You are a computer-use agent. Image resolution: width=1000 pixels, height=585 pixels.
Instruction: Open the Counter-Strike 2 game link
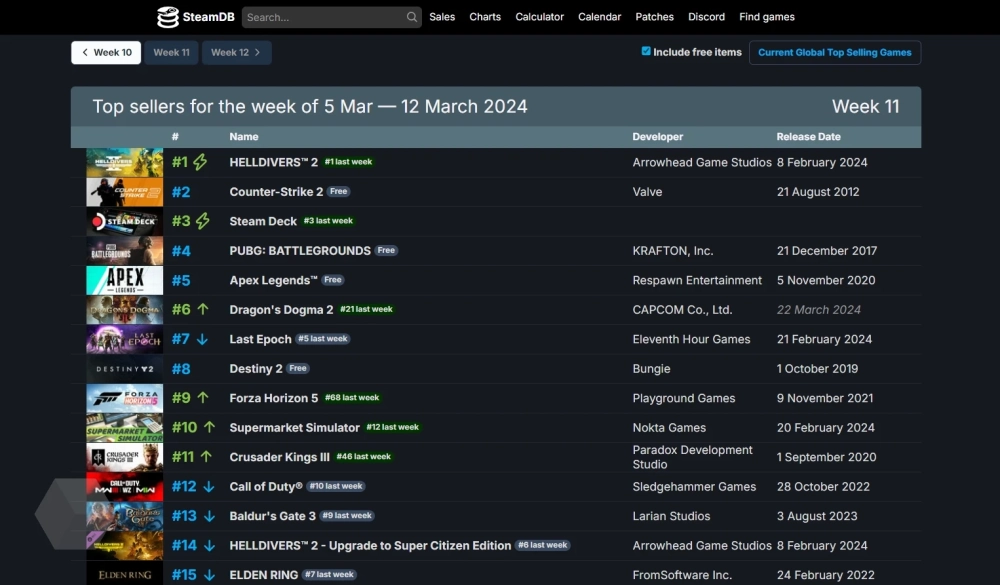[276, 192]
